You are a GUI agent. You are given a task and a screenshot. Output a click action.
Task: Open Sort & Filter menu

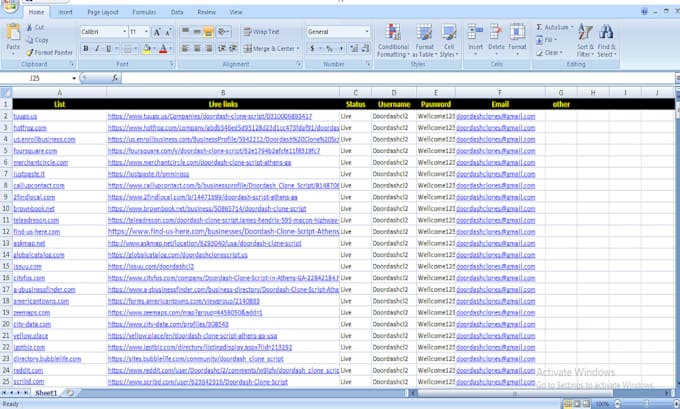[585, 40]
